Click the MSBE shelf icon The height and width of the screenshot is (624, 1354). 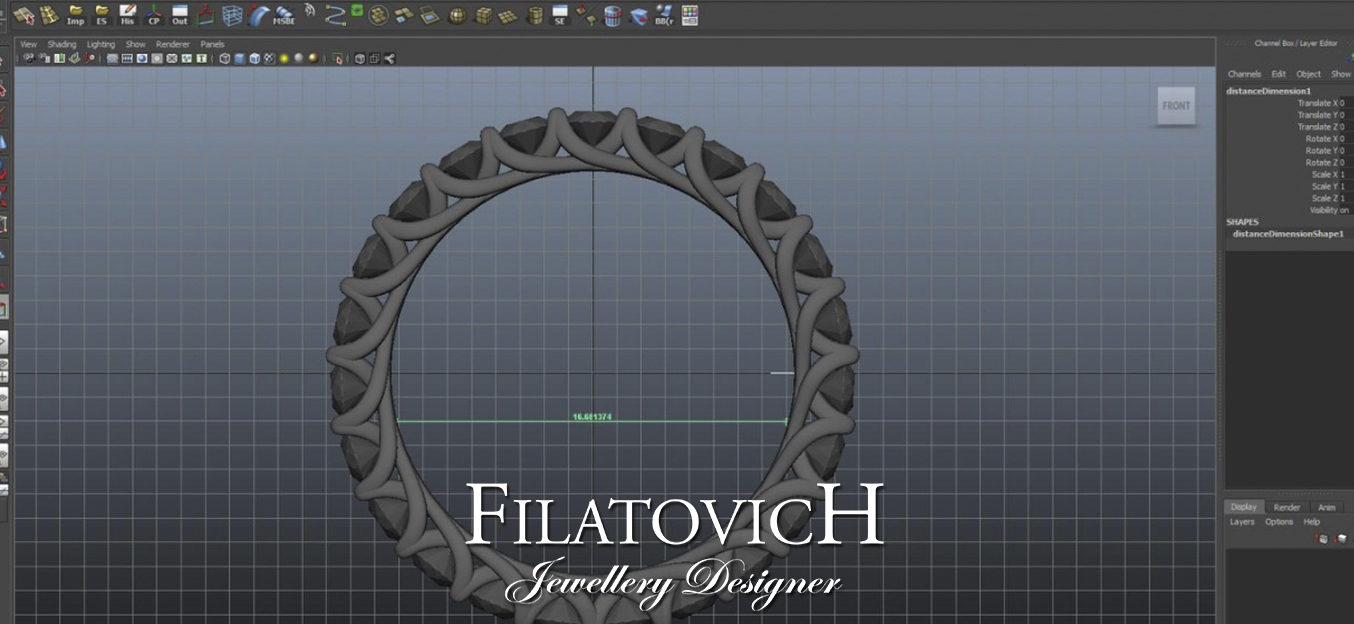(x=284, y=16)
